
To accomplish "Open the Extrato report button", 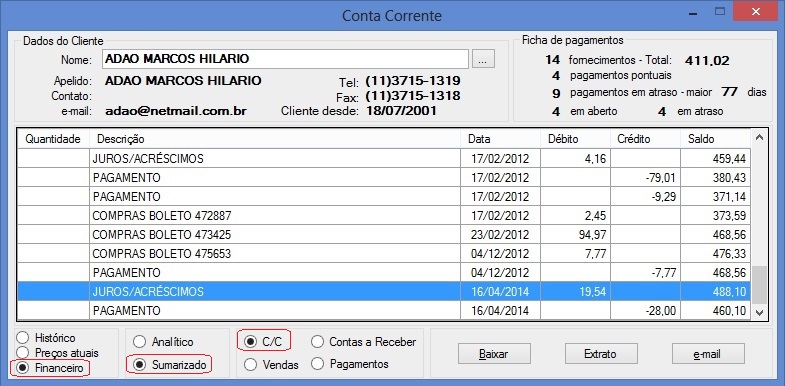I will pos(601,354).
